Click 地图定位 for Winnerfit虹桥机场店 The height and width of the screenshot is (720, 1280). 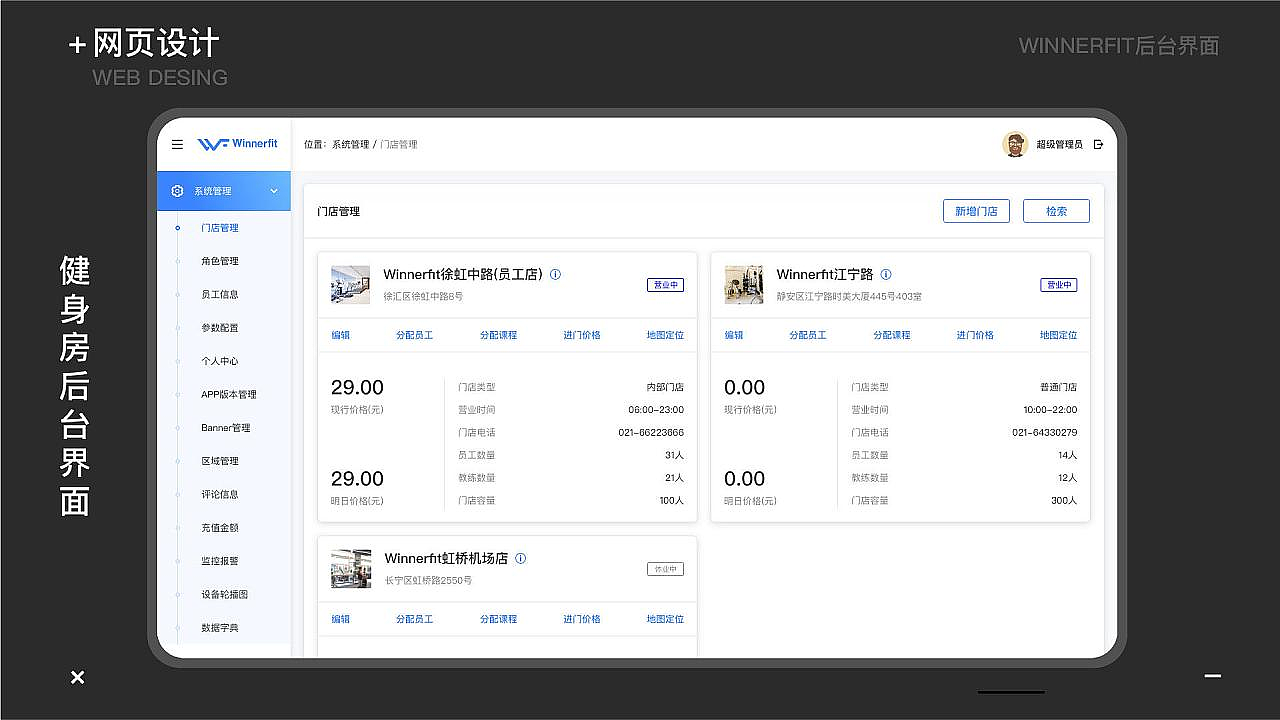[665, 619]
